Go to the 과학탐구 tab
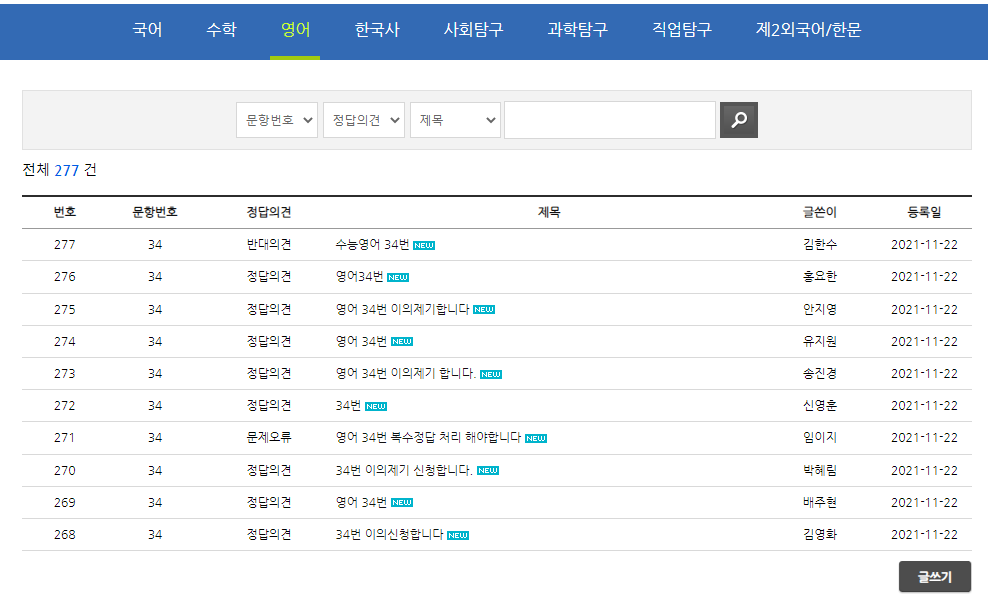The image size is (988, 606). (577, 30)
